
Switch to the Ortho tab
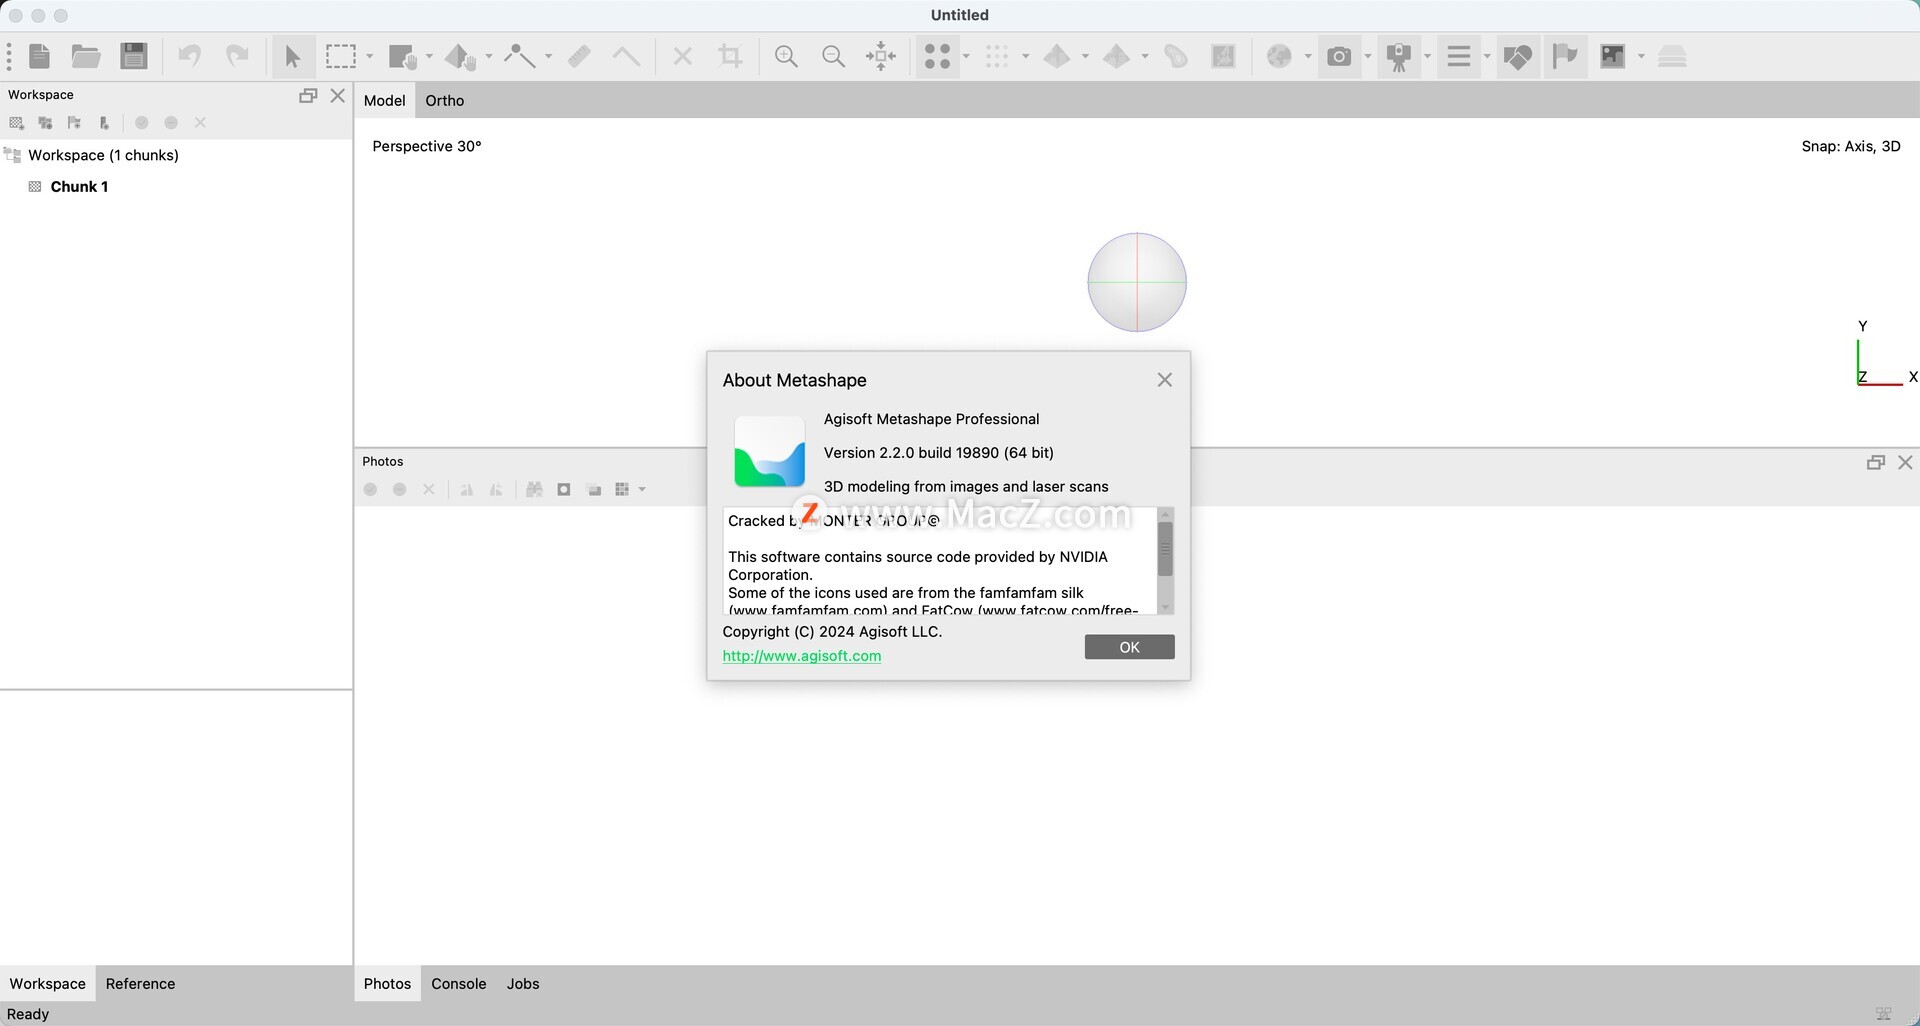[x=444, y=100]
